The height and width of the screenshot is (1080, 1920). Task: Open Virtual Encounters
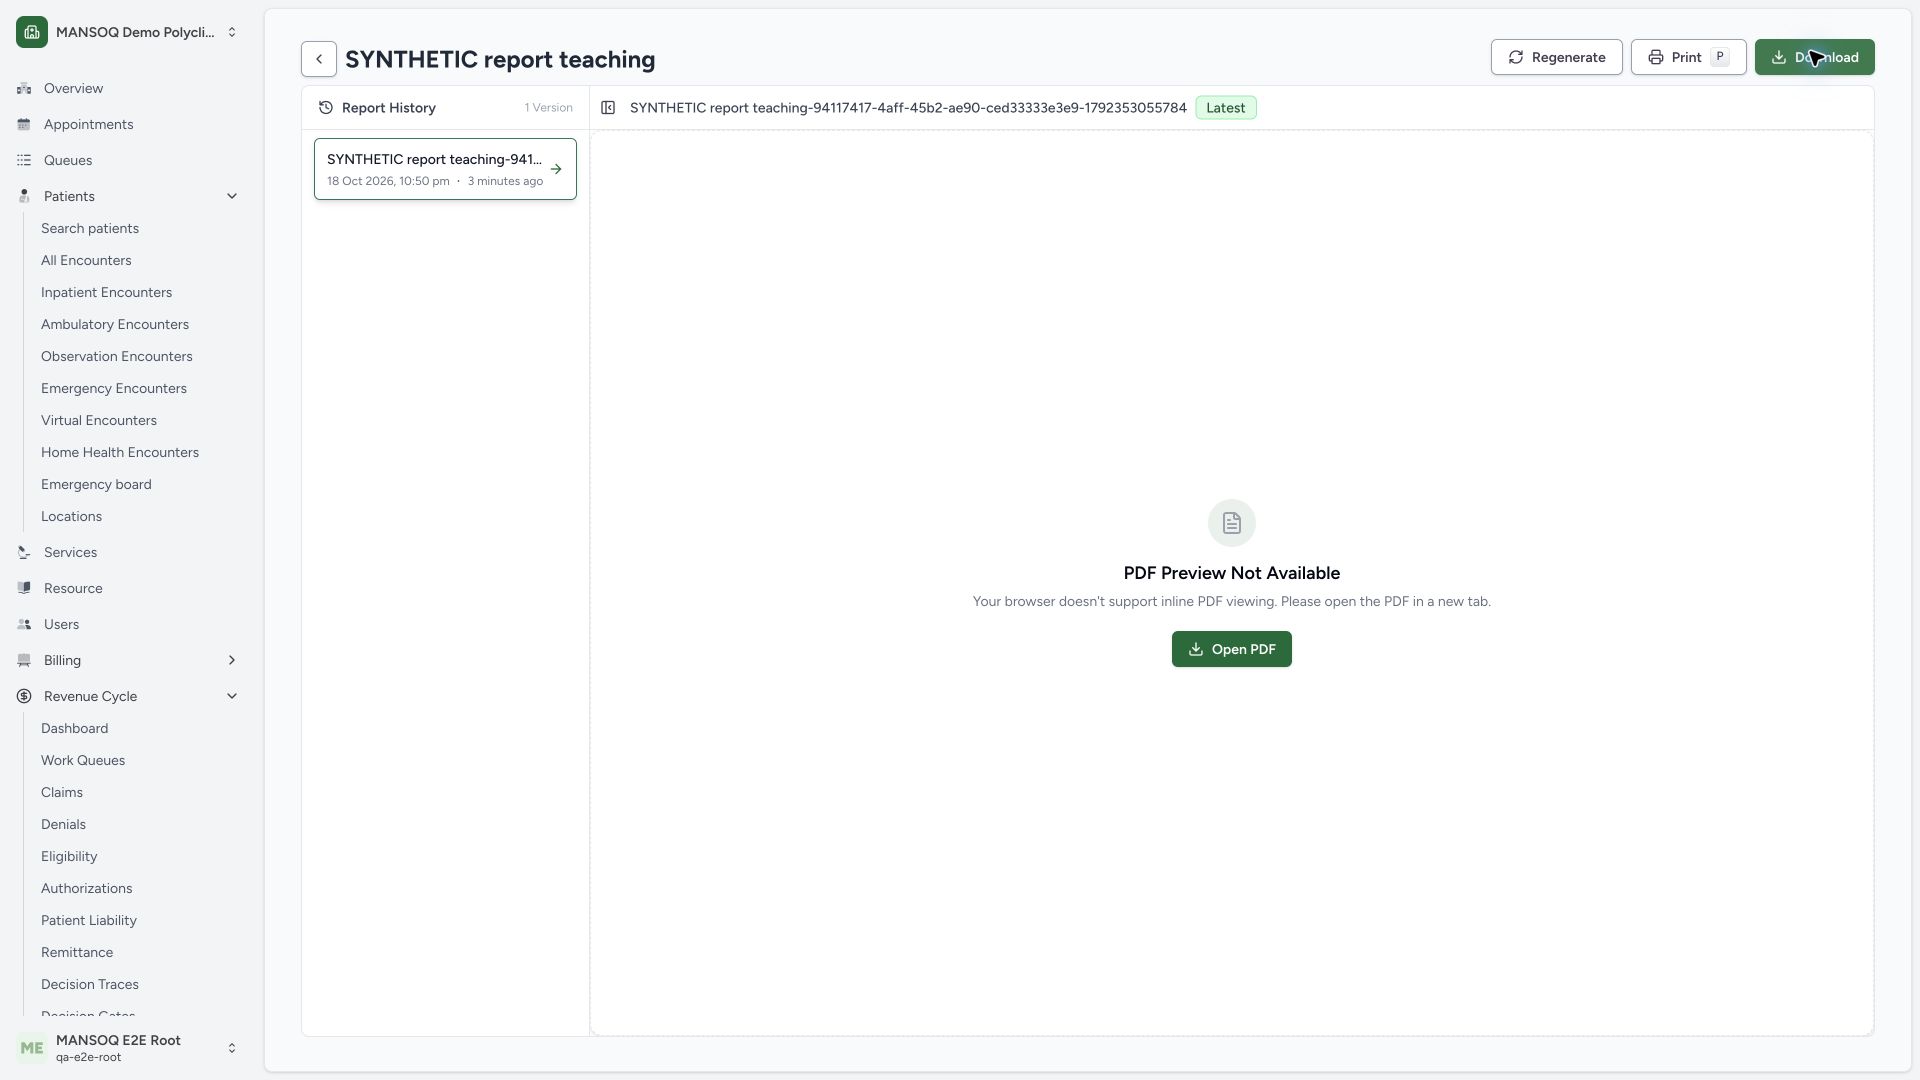click(99, 420)
